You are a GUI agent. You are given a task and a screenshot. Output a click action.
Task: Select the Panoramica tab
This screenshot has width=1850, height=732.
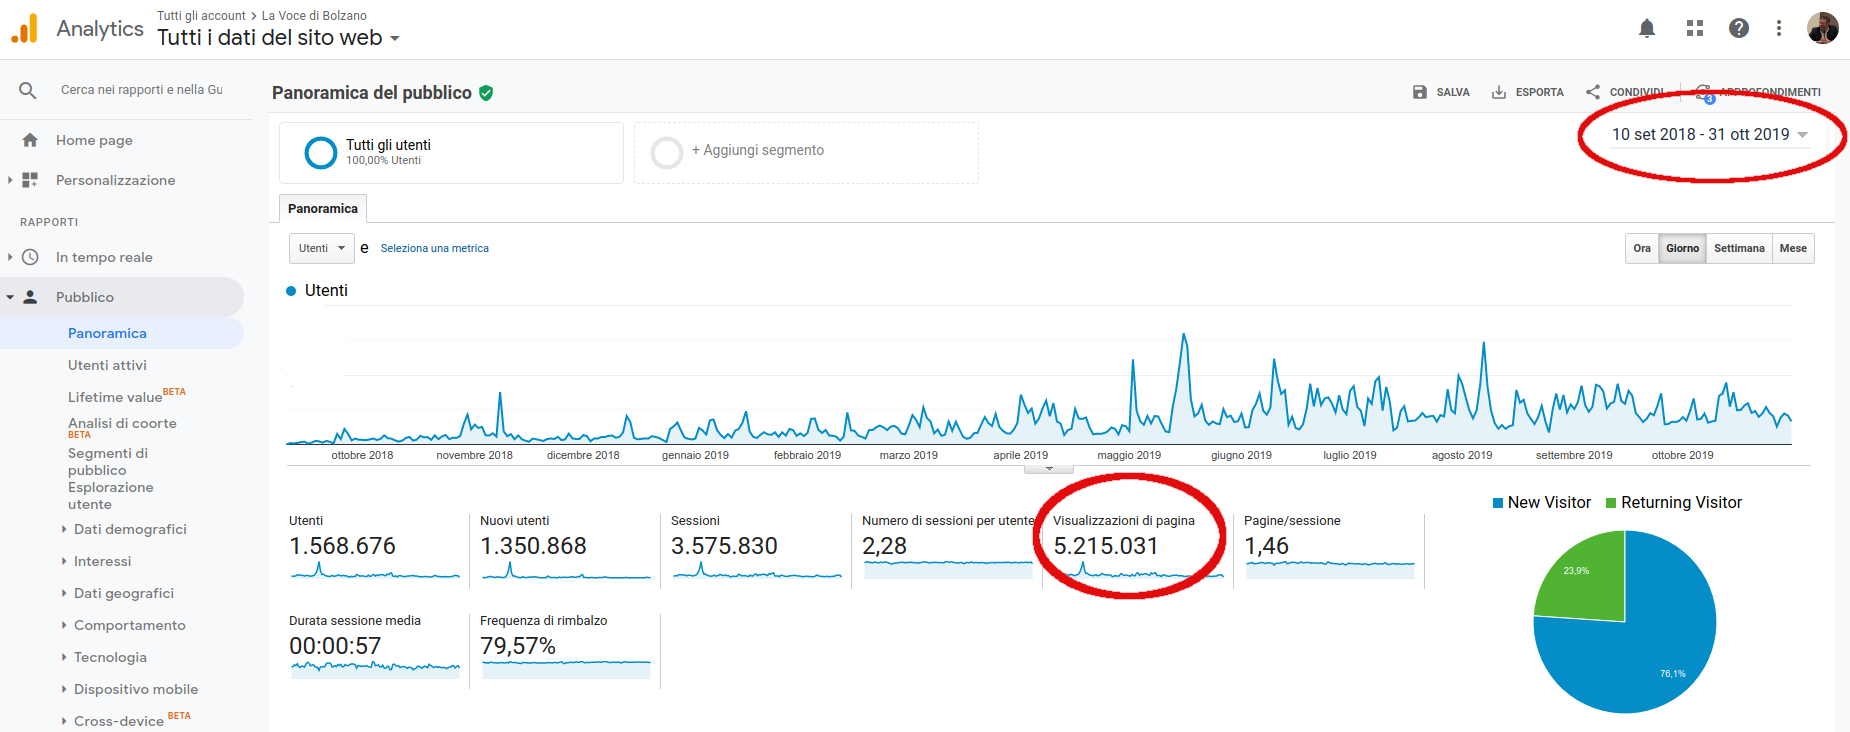[x=322, y=208]
